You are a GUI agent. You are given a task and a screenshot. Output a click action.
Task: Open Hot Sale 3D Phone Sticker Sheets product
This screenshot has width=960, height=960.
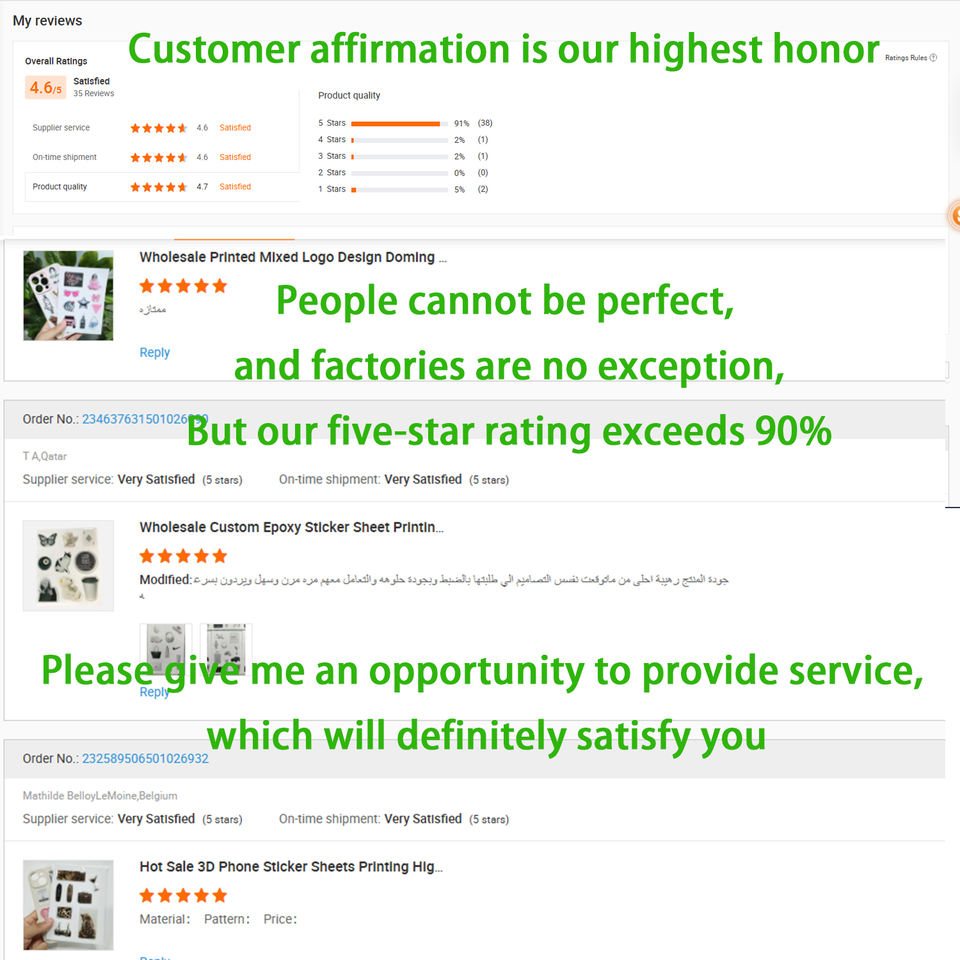pos(291,867)
